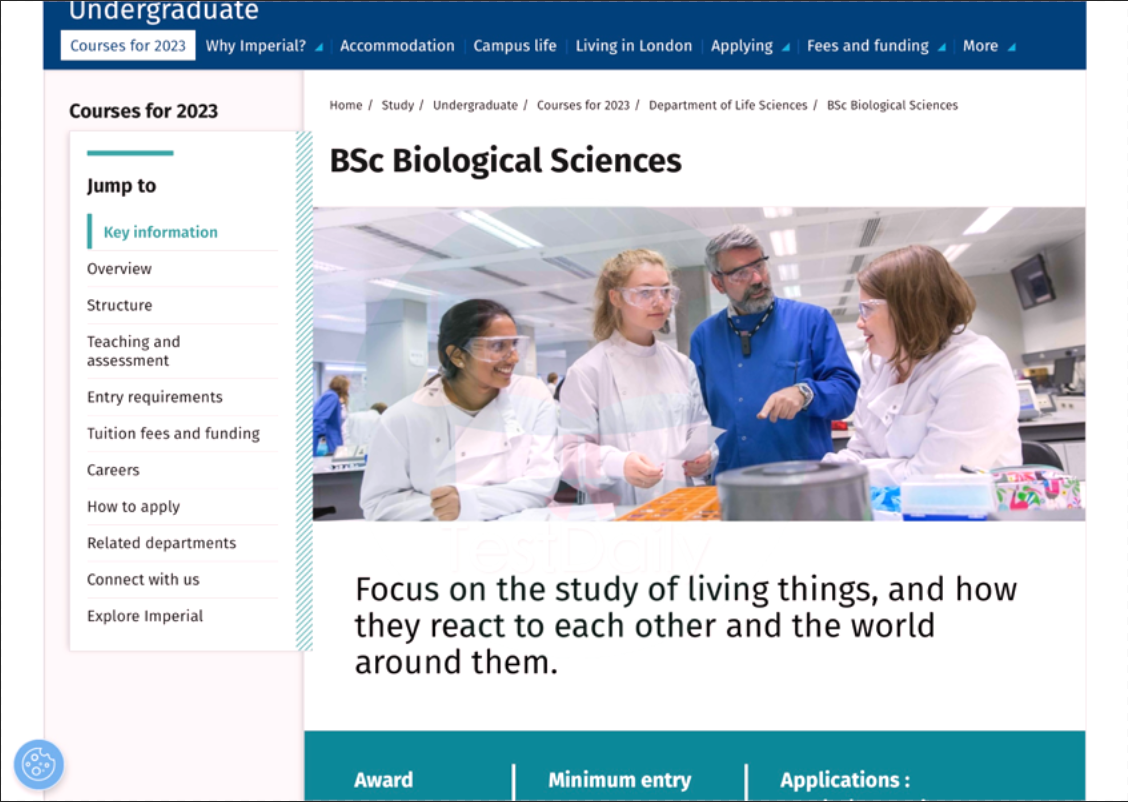This screenshot has width=1128, height=802.
Task: Jump to Tuition fees and funding
Action: 173,433
